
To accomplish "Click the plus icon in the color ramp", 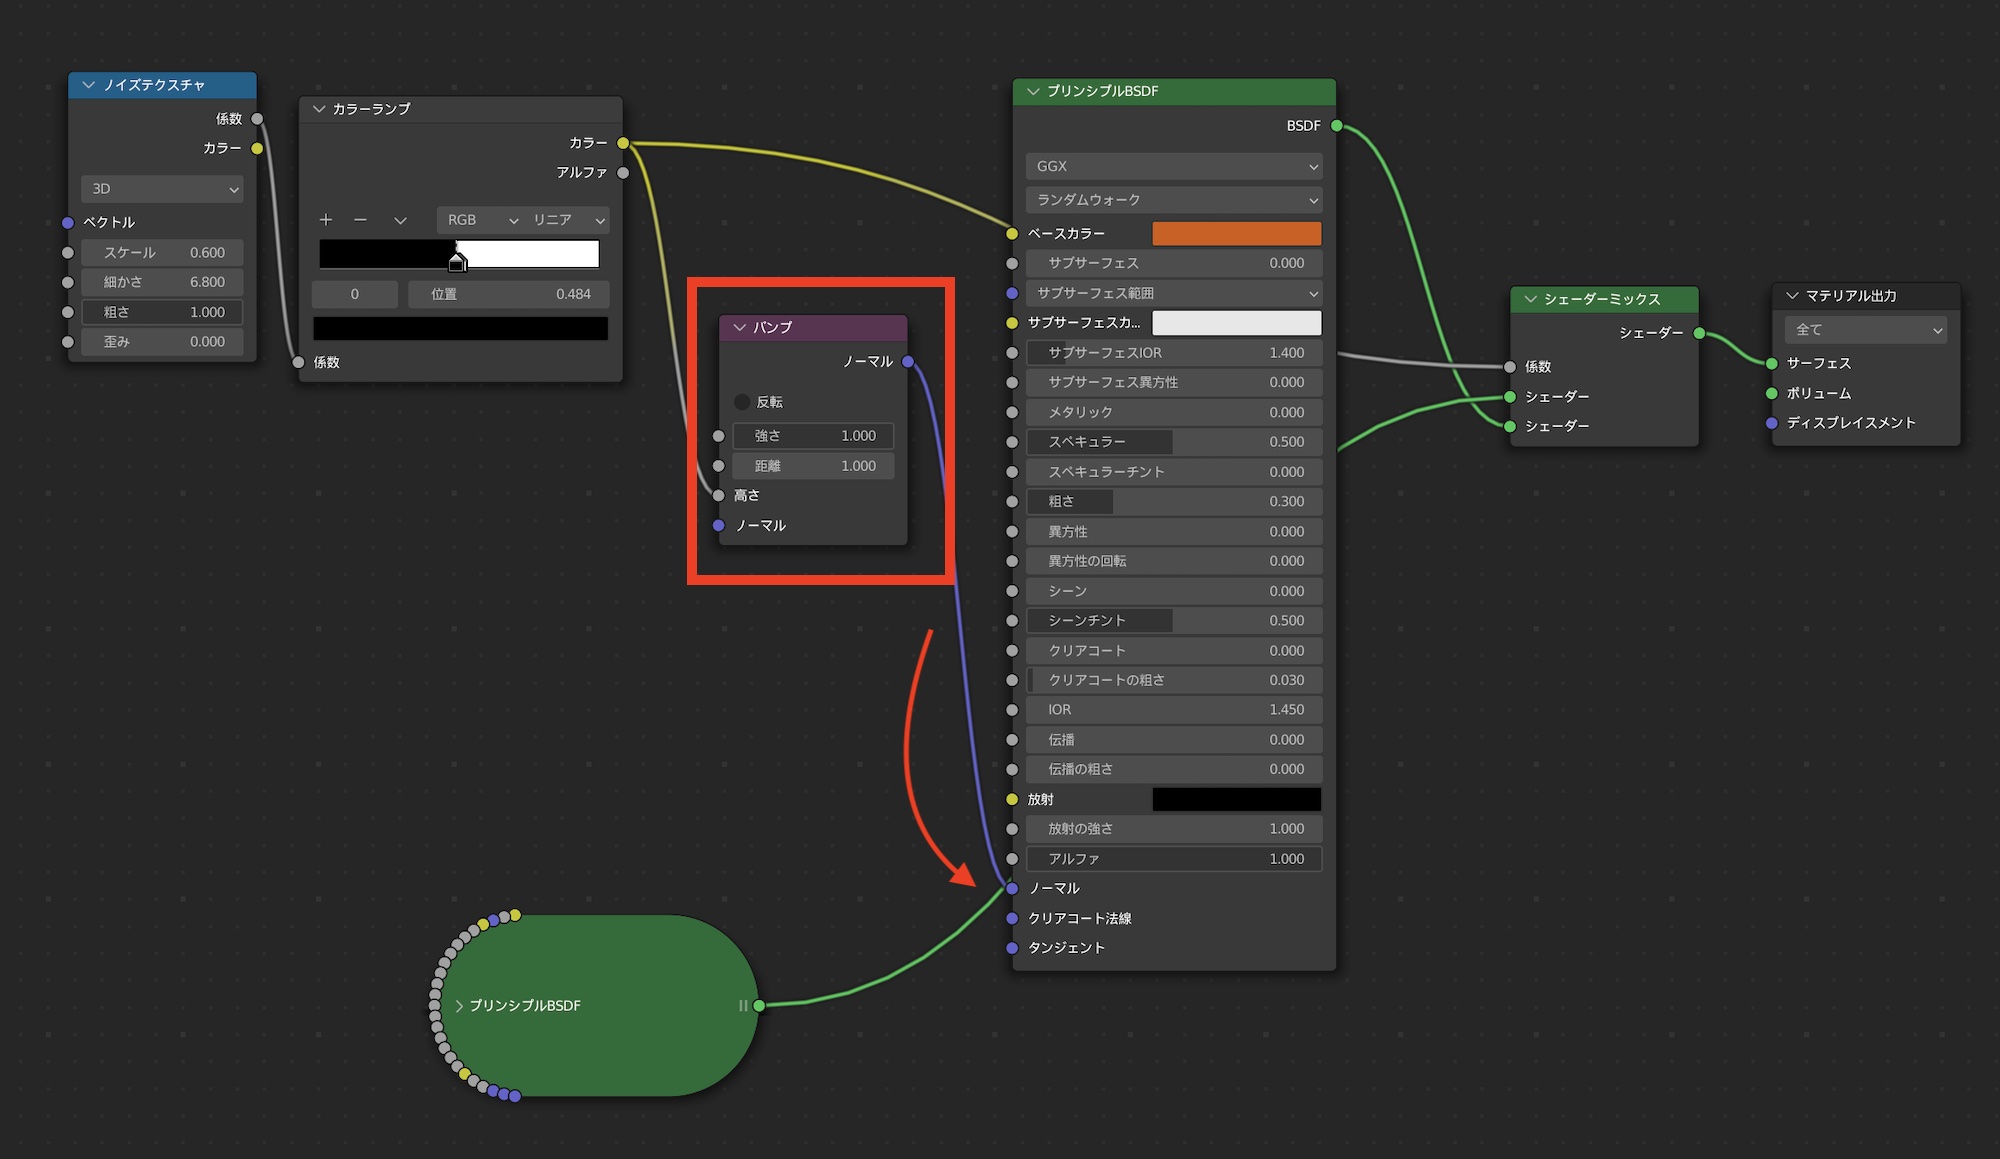I will click(326, 220).
